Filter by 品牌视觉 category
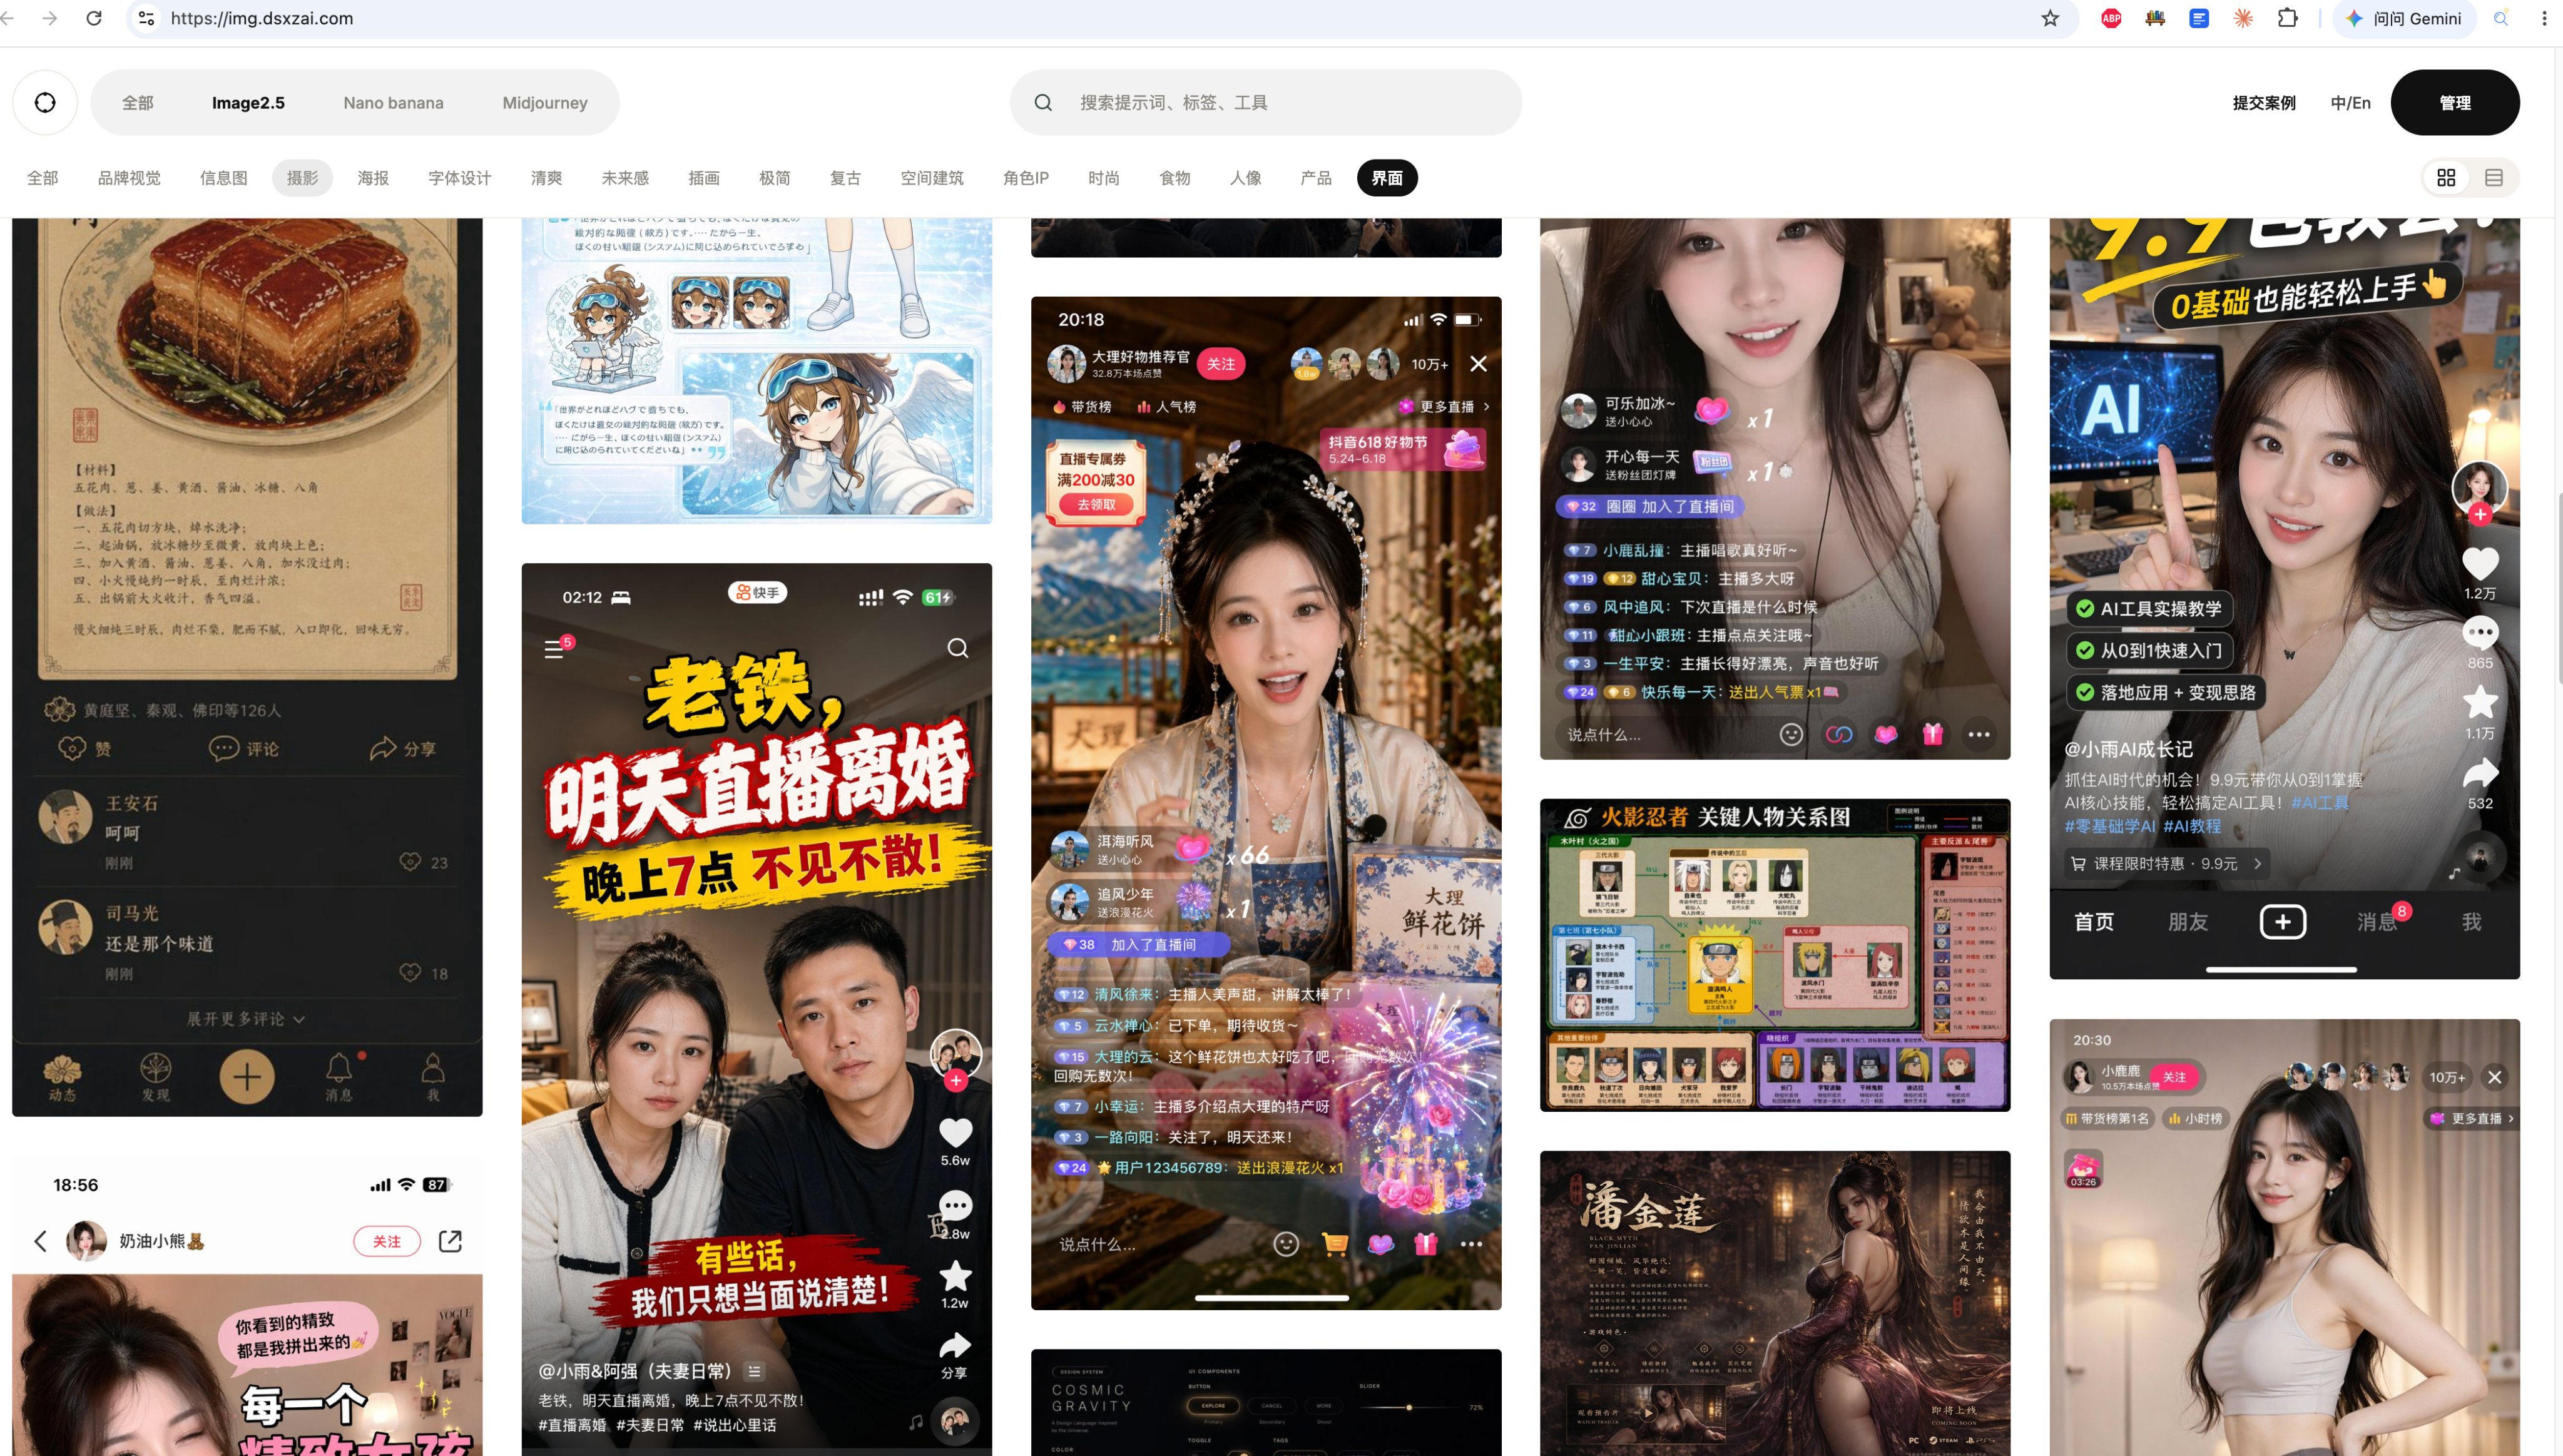The height and width of the screenshot is (1456, 2563). tap(129, 178)
